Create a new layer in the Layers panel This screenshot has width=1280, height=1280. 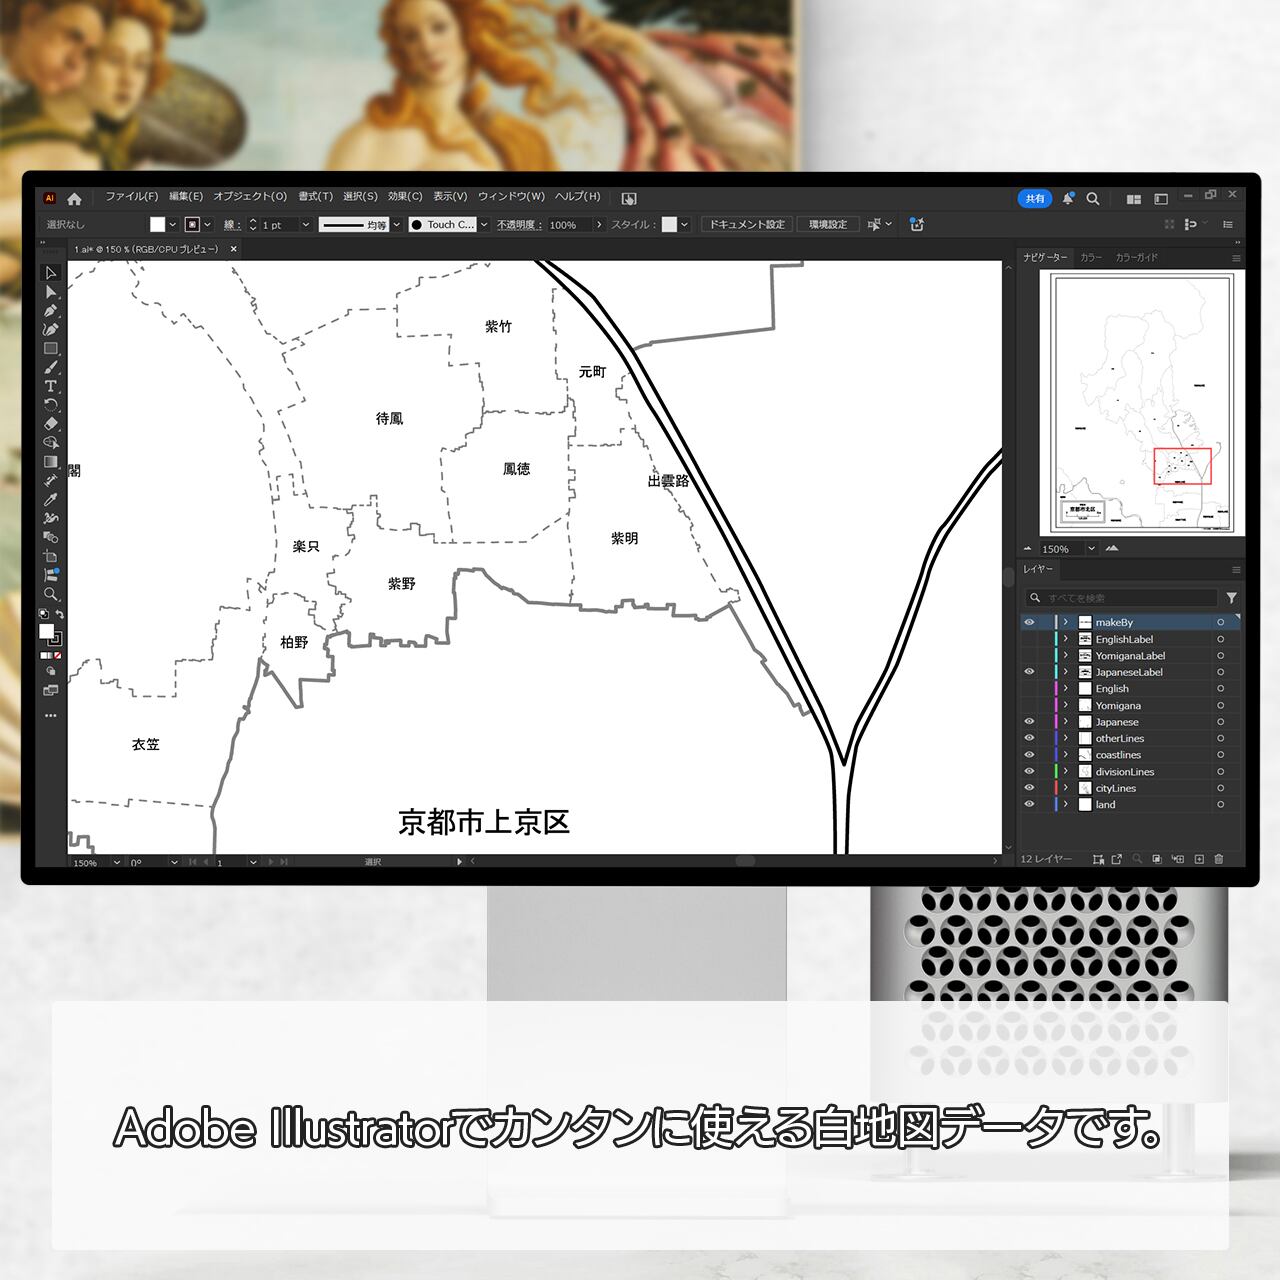click(x=1199, y=859)
